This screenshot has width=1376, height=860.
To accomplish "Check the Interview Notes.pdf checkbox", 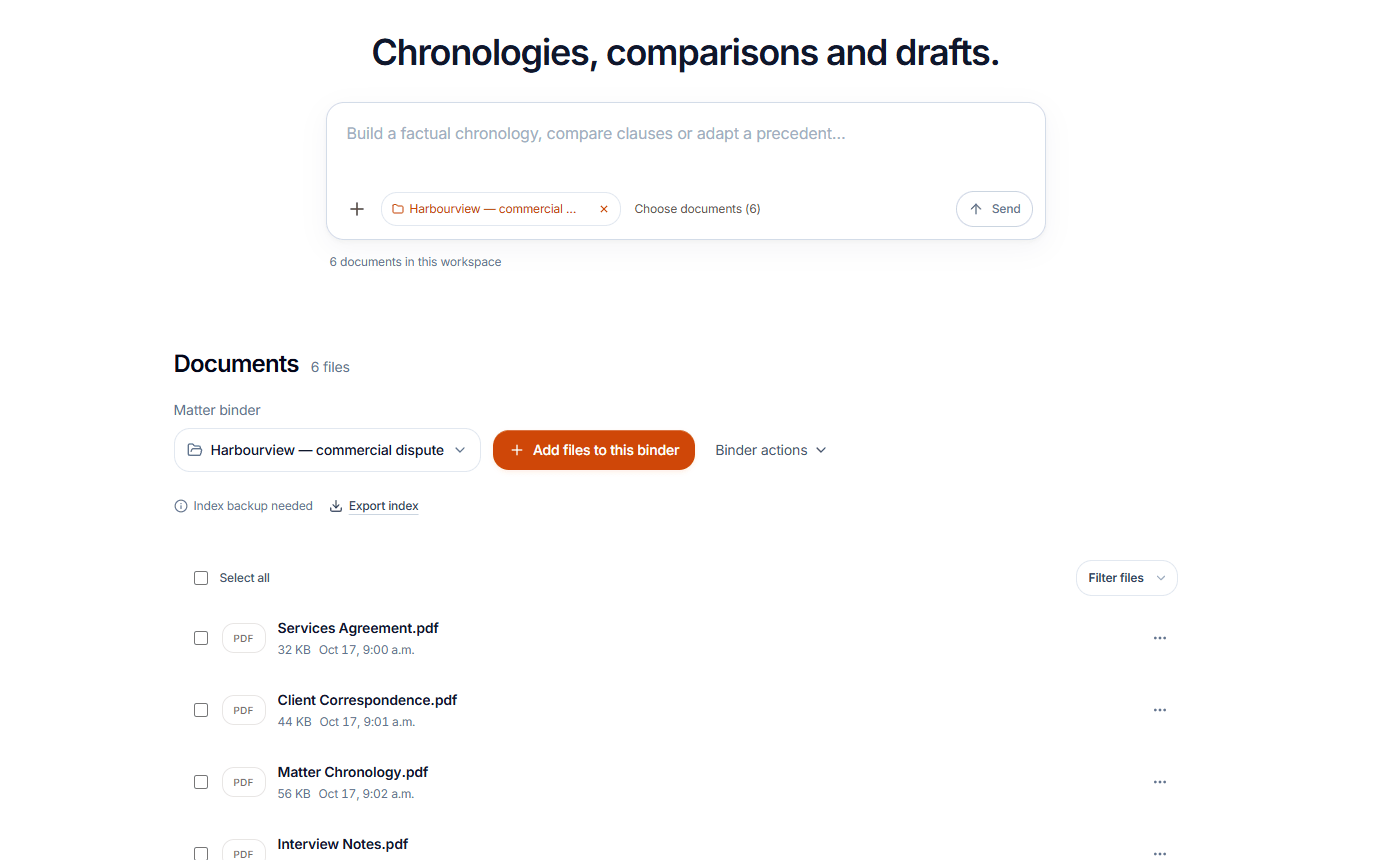I will pos(201,853).
